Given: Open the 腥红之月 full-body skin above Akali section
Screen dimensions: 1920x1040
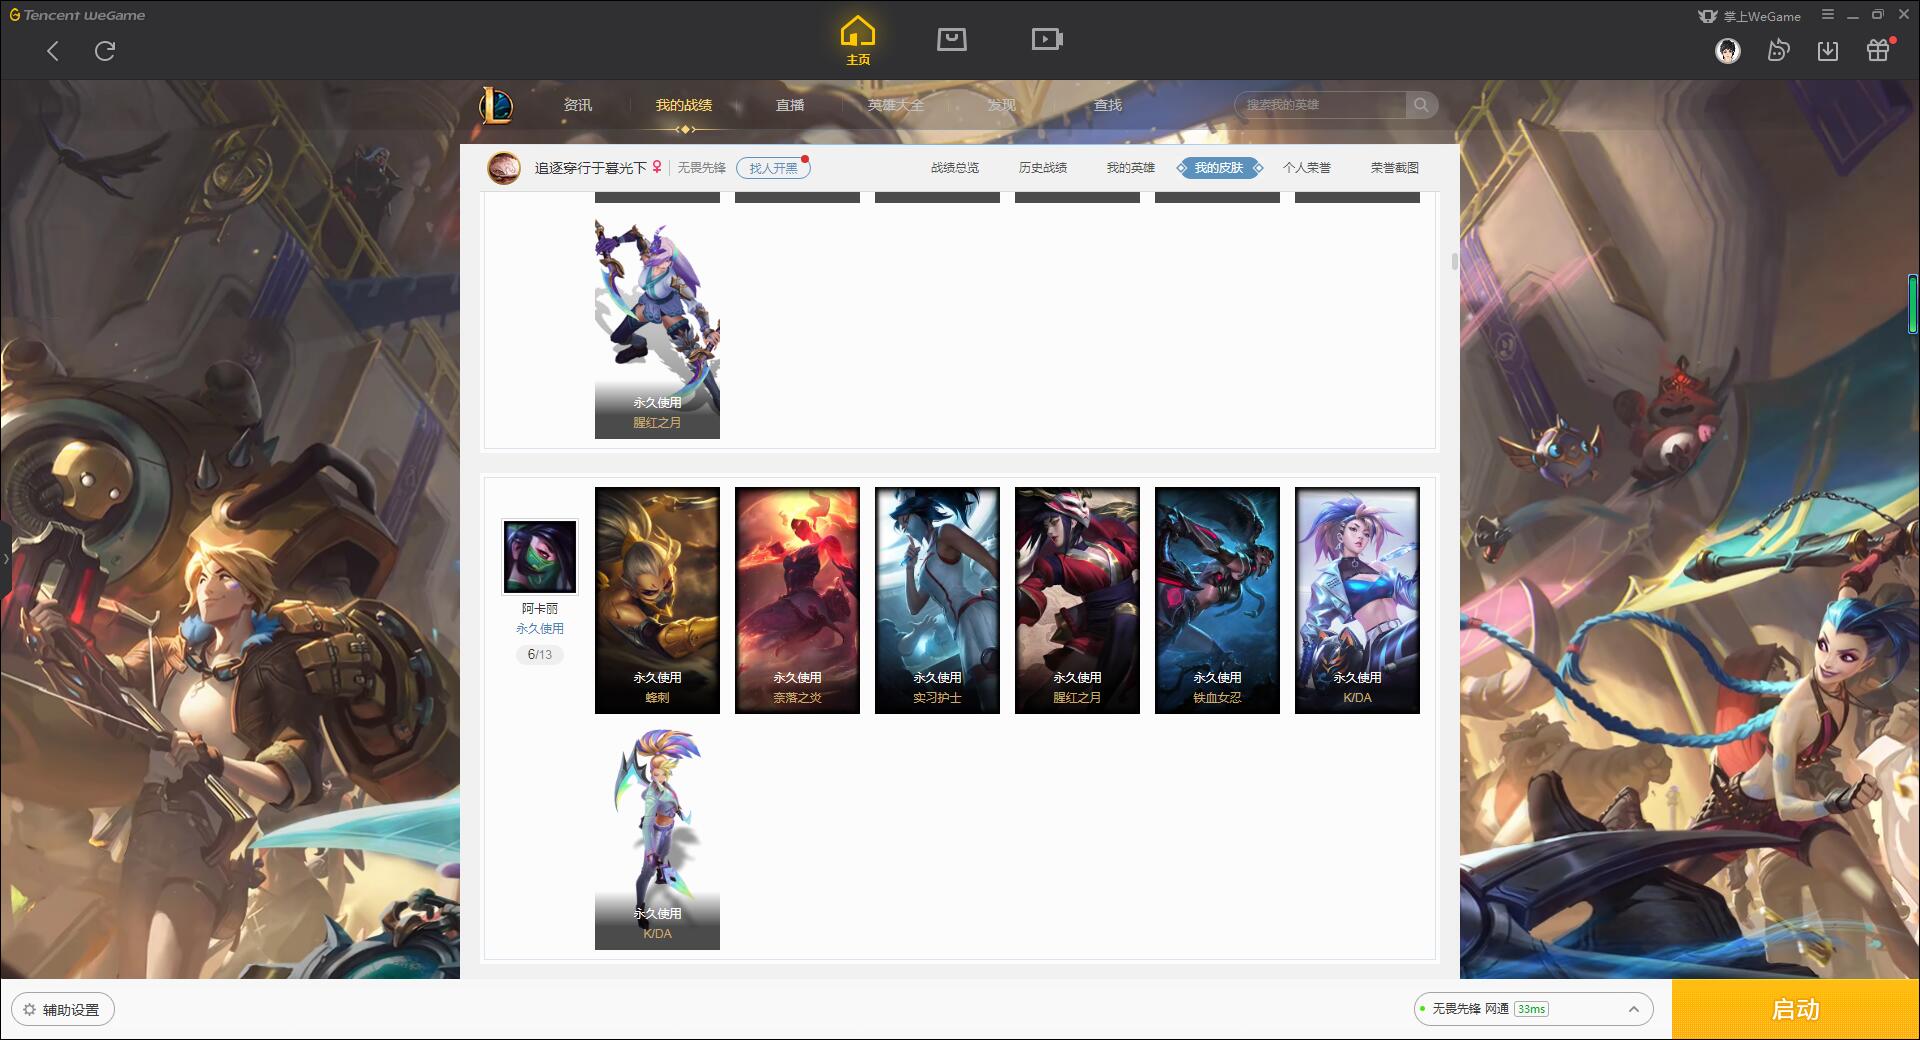Looking at the screenshot, I should (x=657, y=326).
